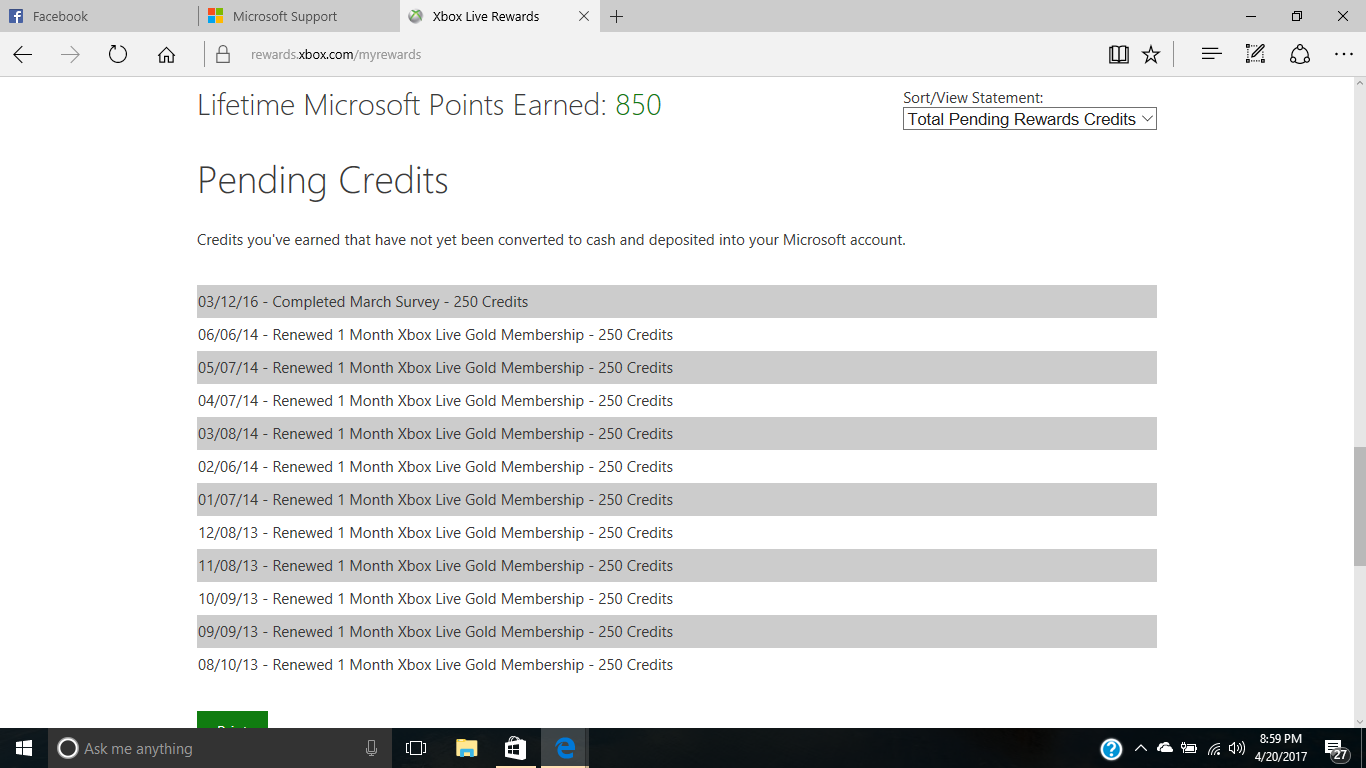This screenshot has width=1366, height=768.
Task: Open the Edge More actions menu
Action: tap(1343, 55)
